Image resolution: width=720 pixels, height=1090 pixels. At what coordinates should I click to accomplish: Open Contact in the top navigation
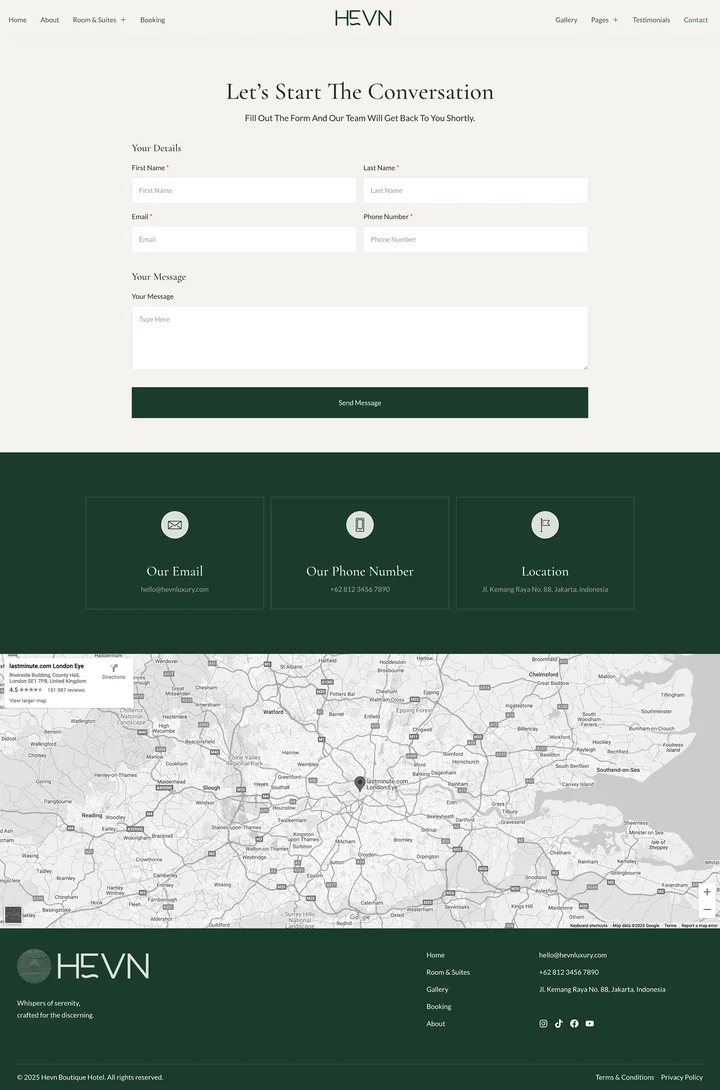point(696,19)
